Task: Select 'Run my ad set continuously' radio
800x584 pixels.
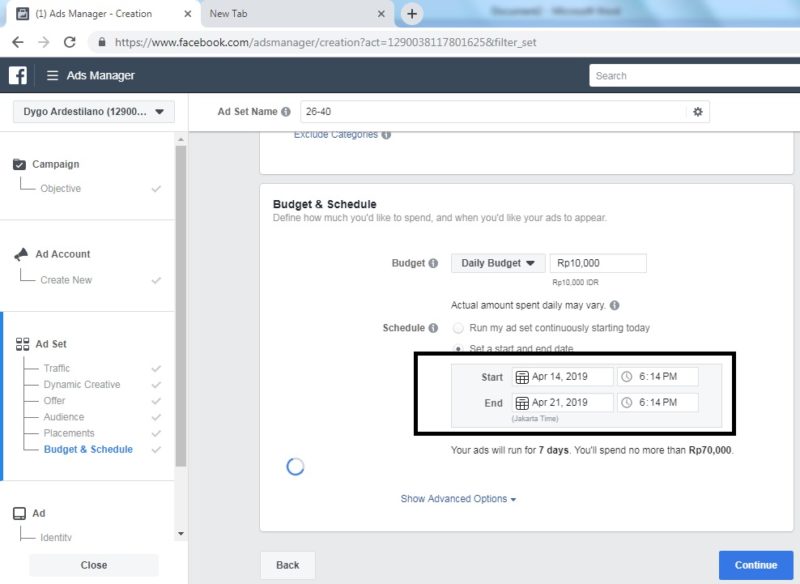Action: [458, 328]
